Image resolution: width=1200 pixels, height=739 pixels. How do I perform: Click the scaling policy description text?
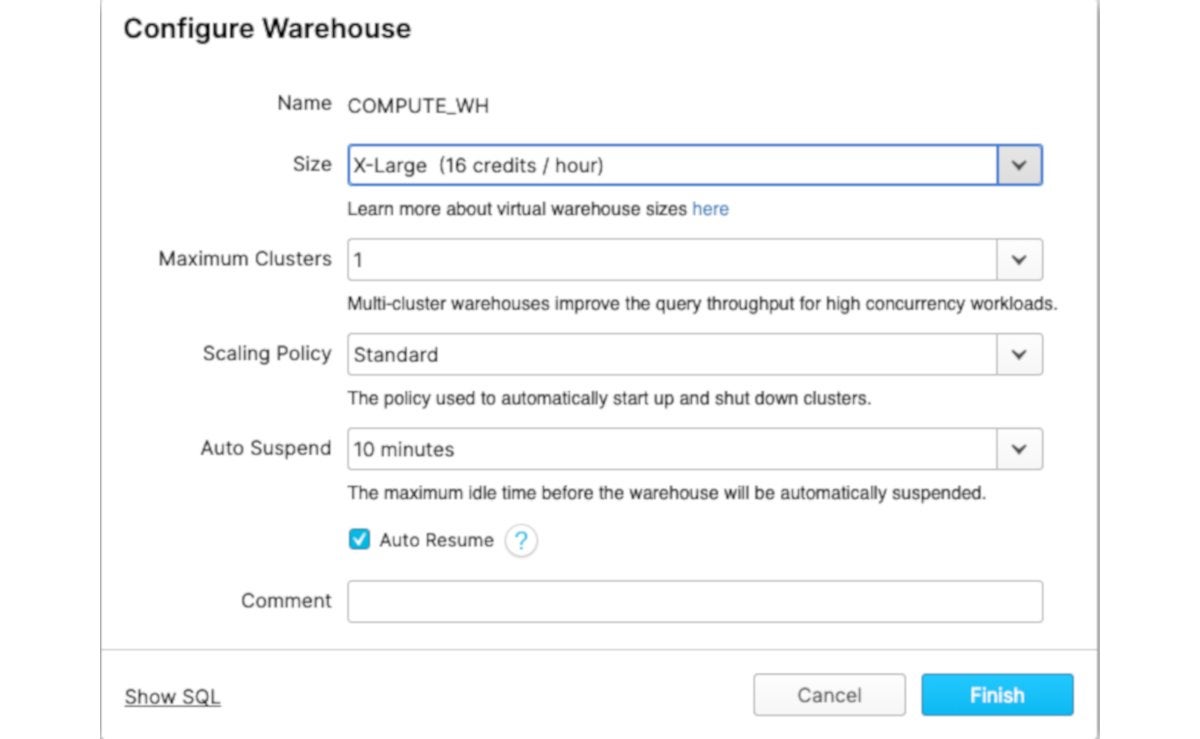pyautogui.click(x=609, y=398)
